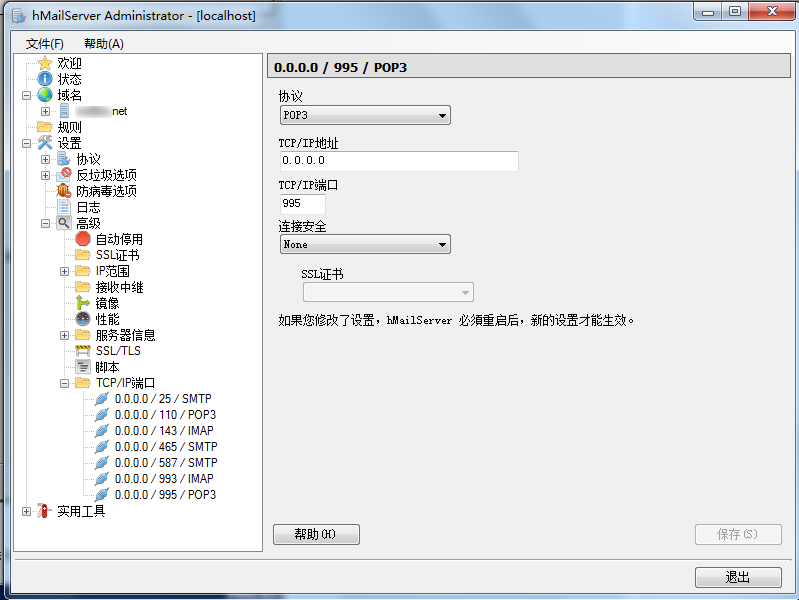799x600 pixels.
Task: Click the globe icon for 域名
Action: click(x=44, y=95)
